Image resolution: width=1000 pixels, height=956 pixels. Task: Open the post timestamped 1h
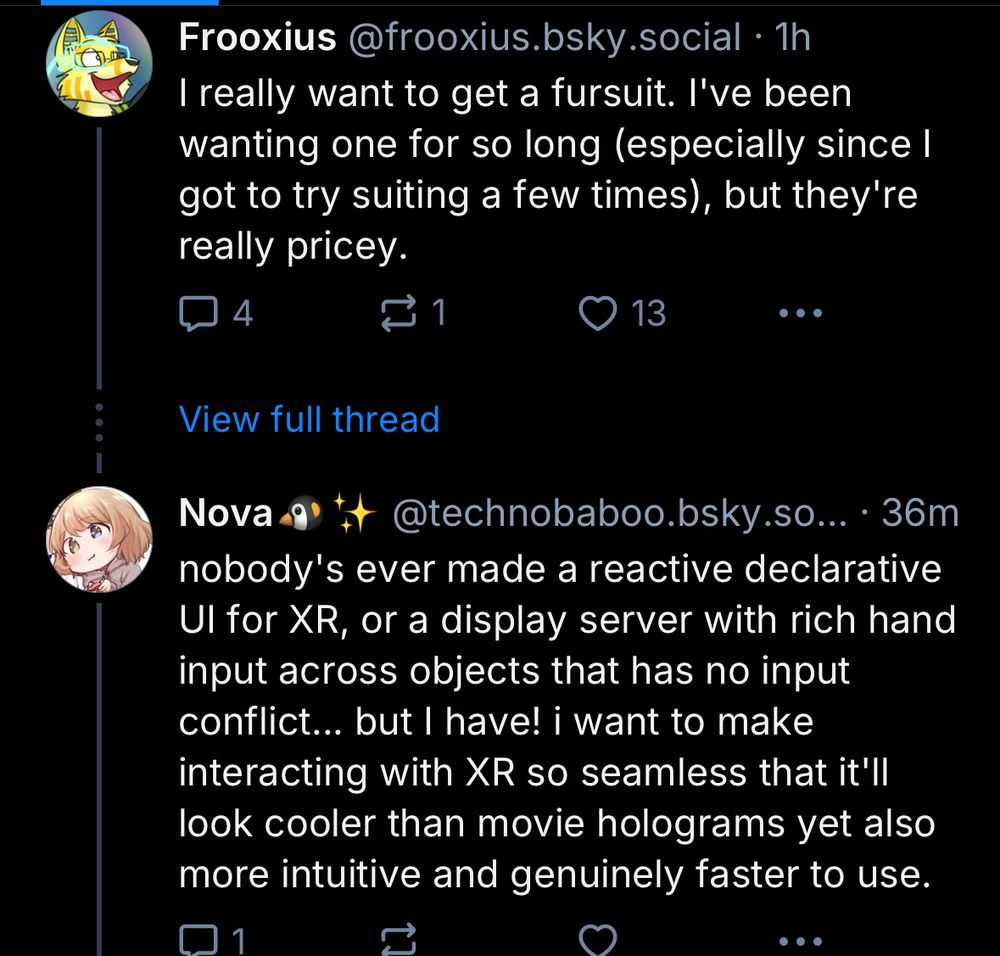793,38
